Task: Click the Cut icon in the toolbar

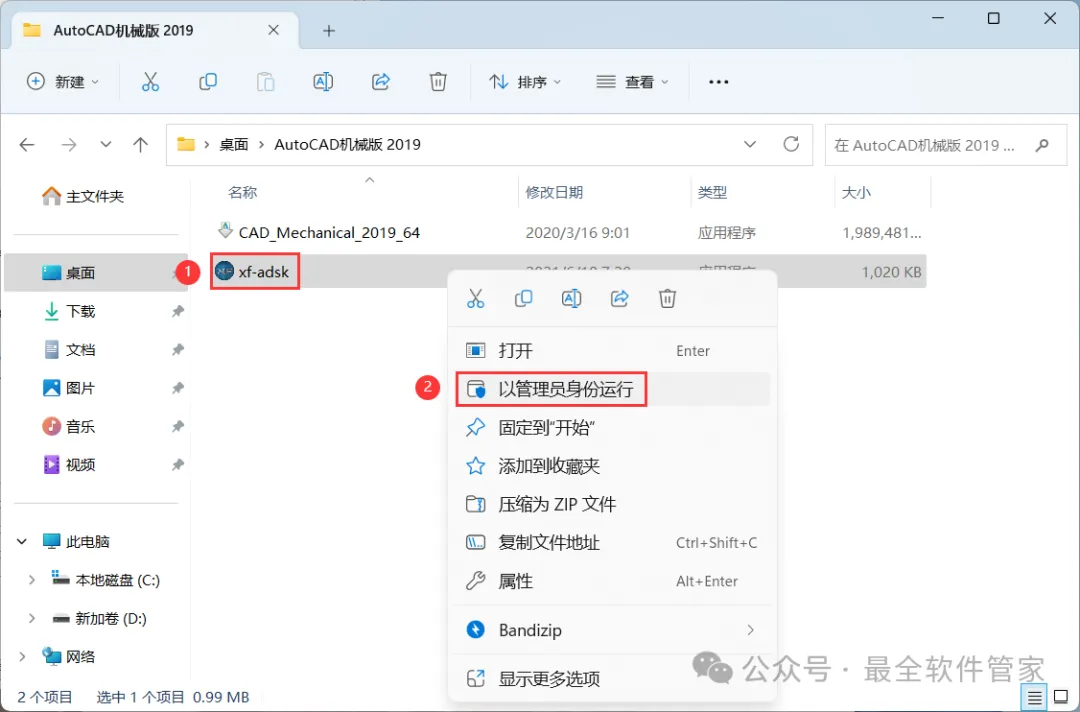Action: tap(150, 82)
